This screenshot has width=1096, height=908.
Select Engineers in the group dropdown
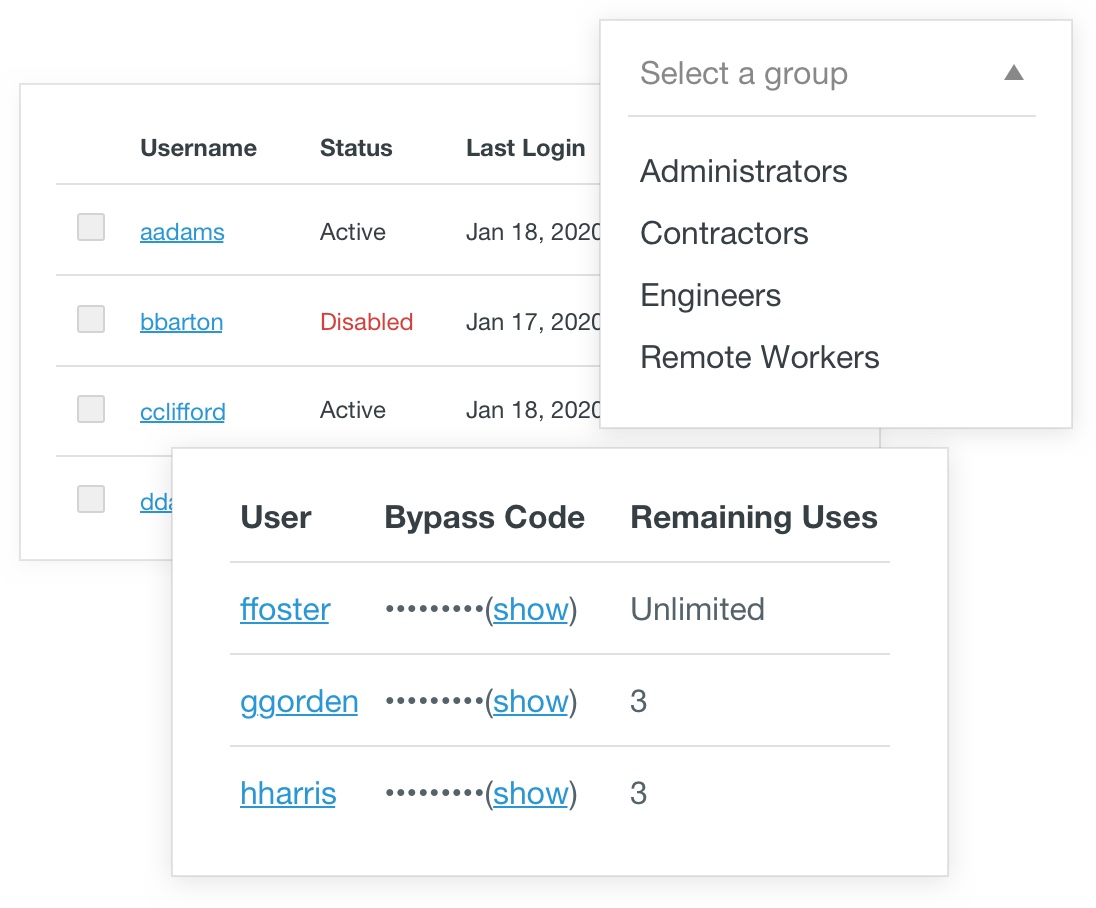710,295
